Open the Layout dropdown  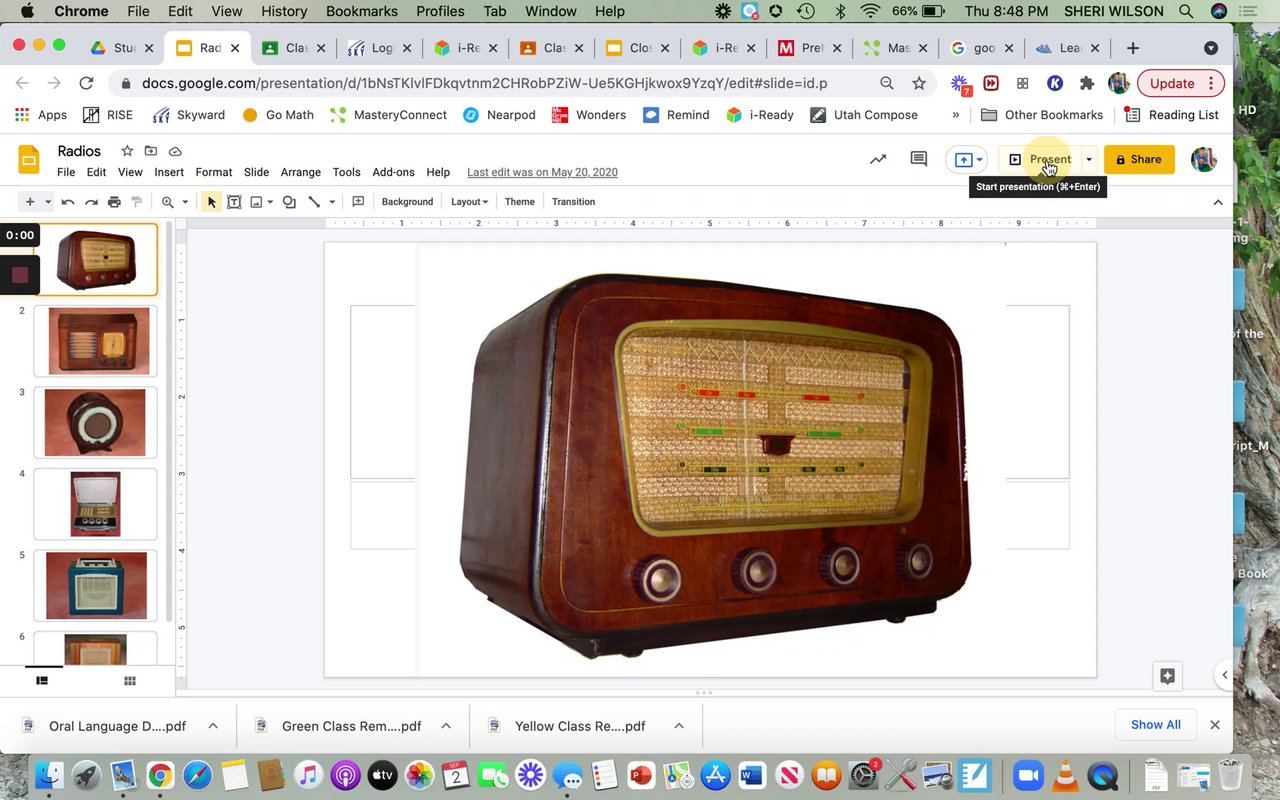click(469, 202)
